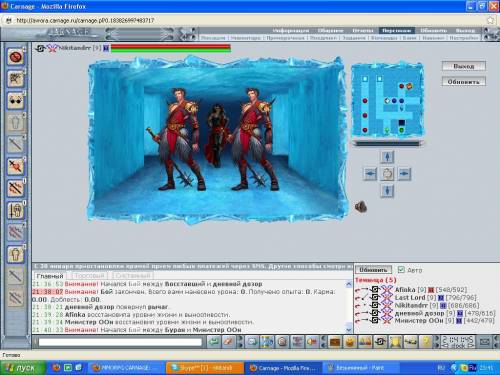Screen dimensions: 500x375
Task: Open the Персонаж top menu item
Action: coord(396,31)
